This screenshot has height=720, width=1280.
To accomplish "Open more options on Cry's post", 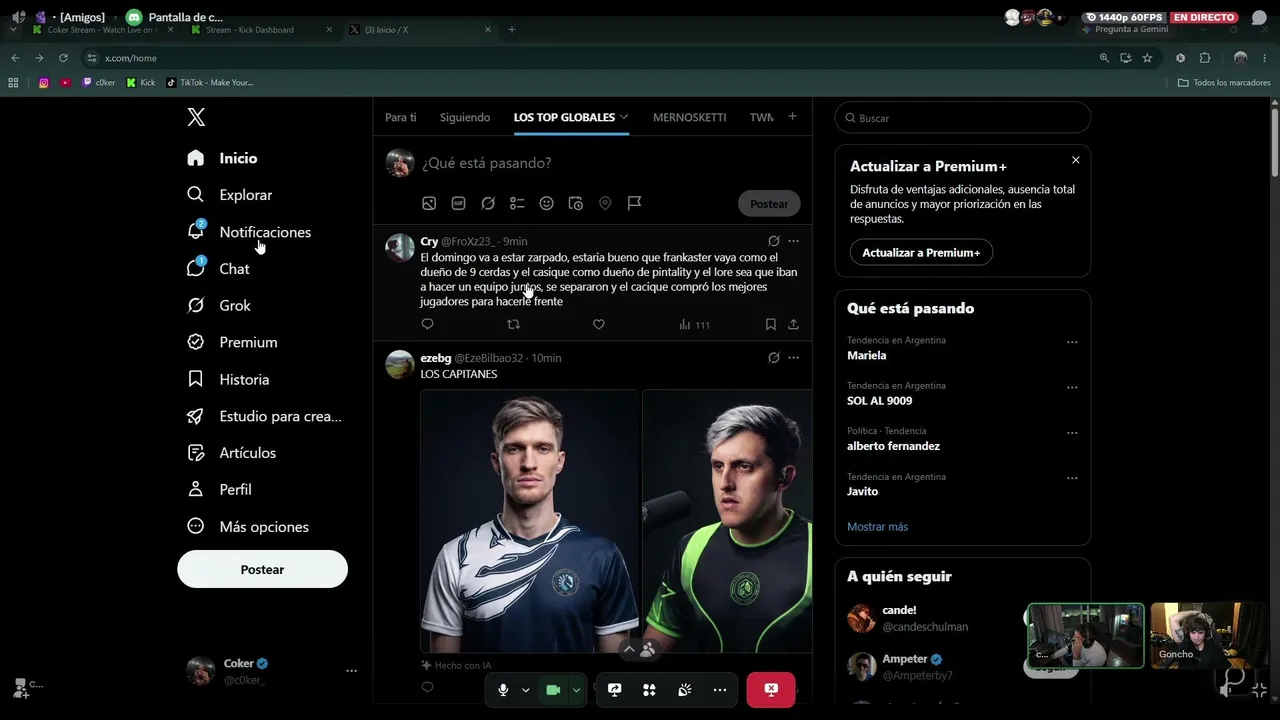I will click(793, 241).
